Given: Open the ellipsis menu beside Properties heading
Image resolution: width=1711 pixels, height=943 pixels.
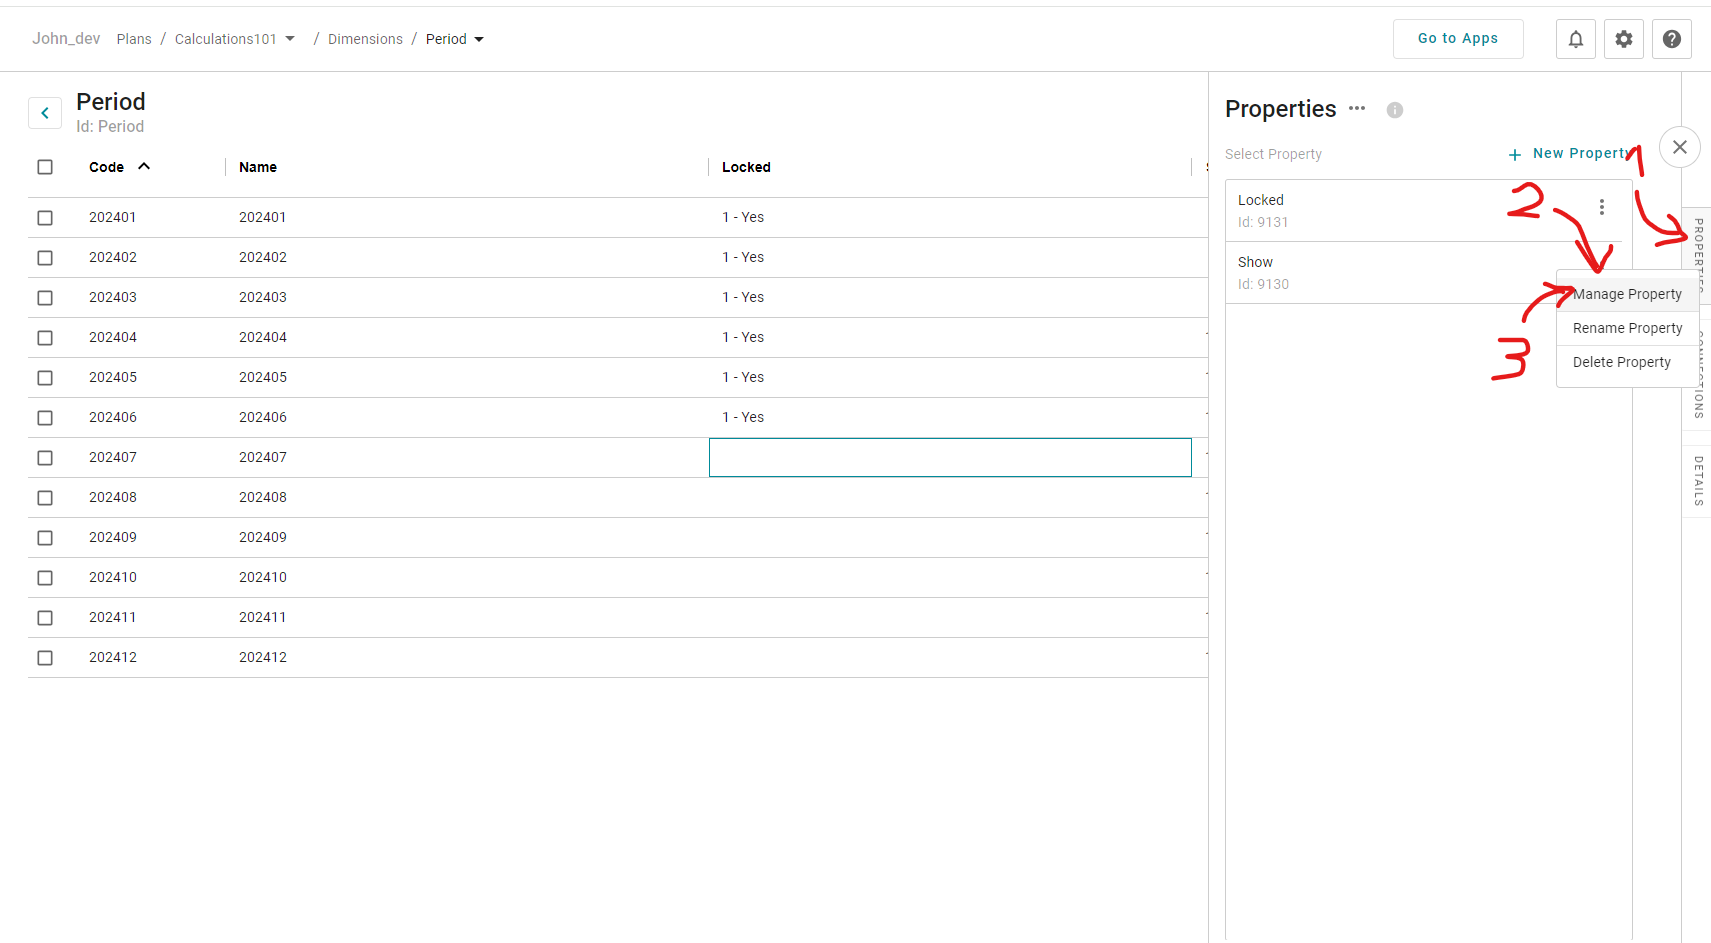Looking at the screenshot, I should (1356, 108).
